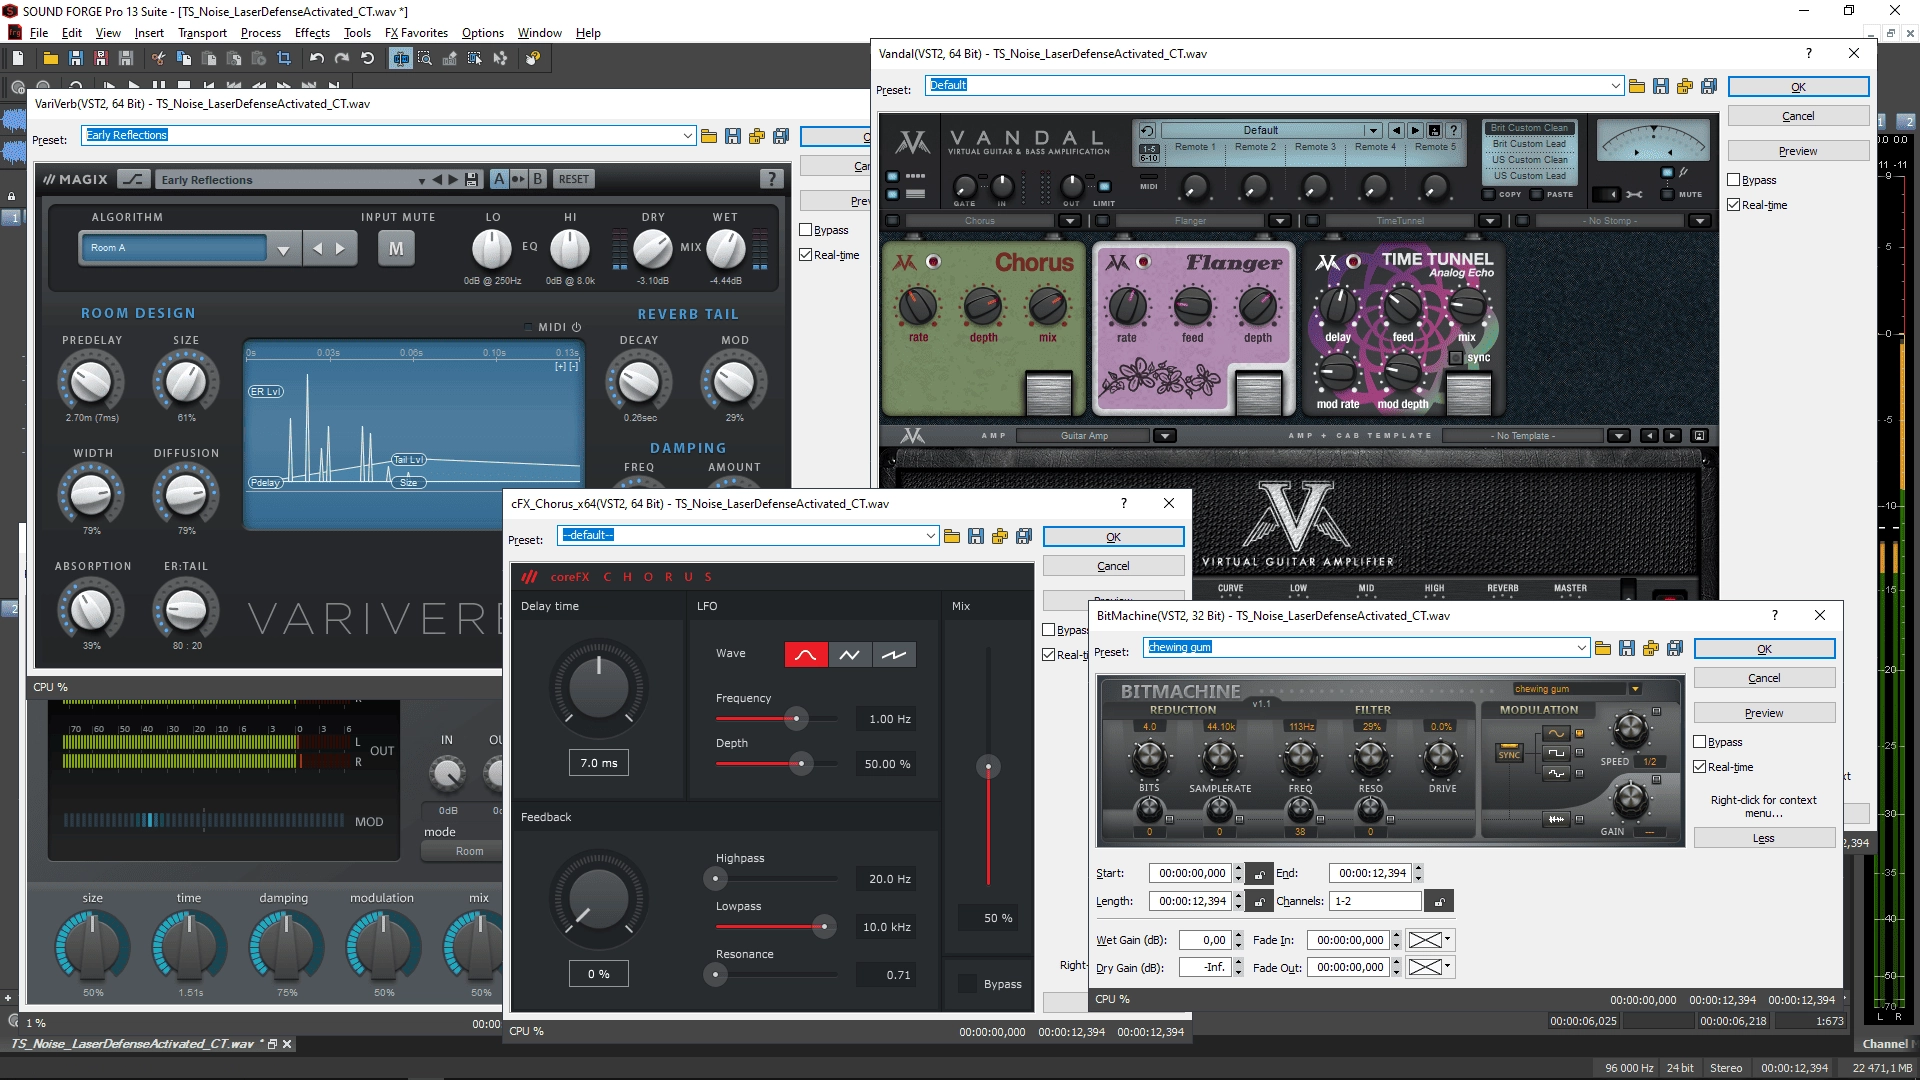
Task: Click the Redo arrow icon
Action: point(342,58)
